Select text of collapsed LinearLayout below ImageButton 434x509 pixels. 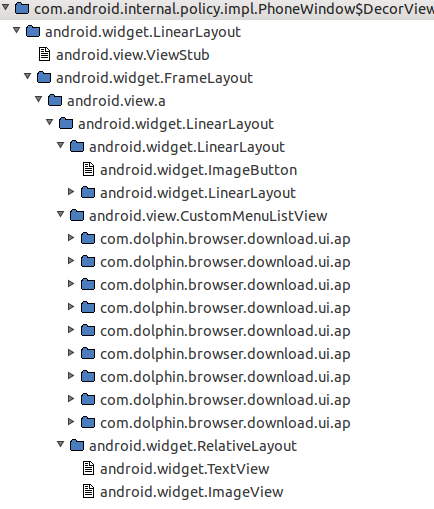coord(198,193)
